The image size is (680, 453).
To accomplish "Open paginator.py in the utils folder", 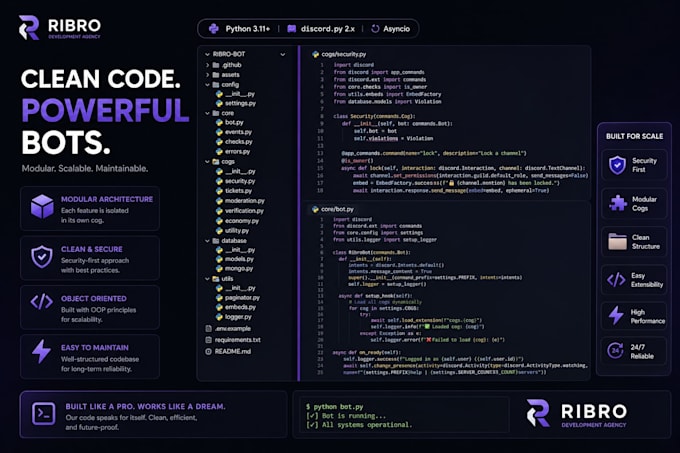I will tap(242, 297).
